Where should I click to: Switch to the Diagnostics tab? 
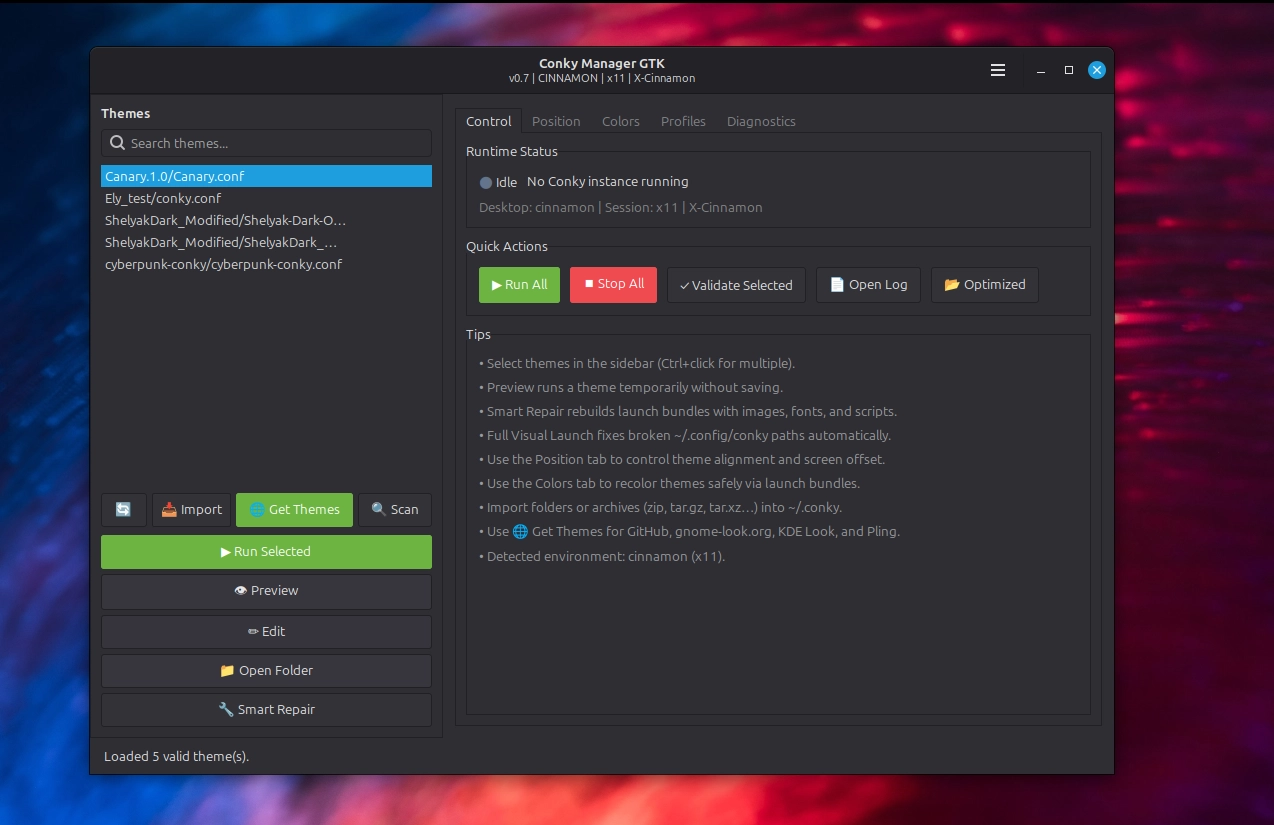pos(761,121)
